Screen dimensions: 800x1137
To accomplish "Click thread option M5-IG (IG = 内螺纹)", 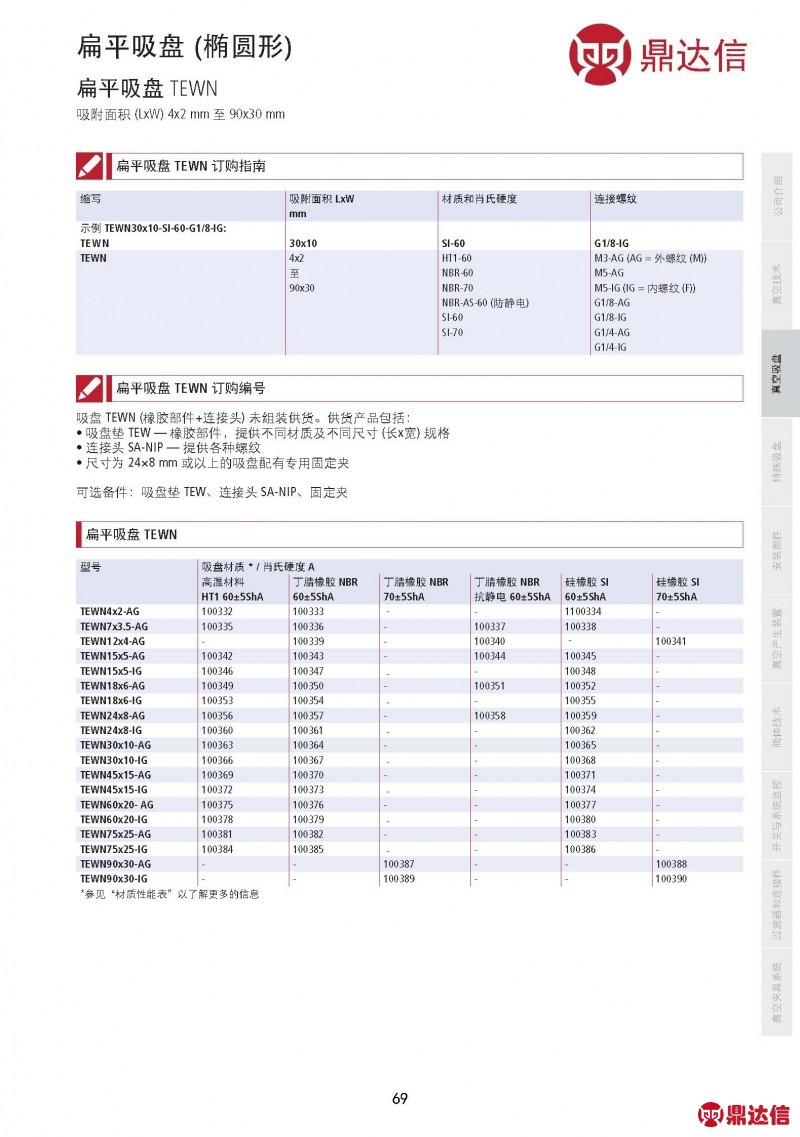I will coord(645,288).
